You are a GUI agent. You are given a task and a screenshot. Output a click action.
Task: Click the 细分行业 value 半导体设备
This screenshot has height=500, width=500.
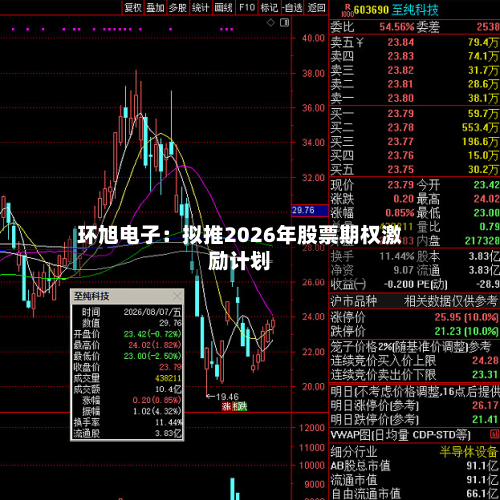(x=469, y=452)
